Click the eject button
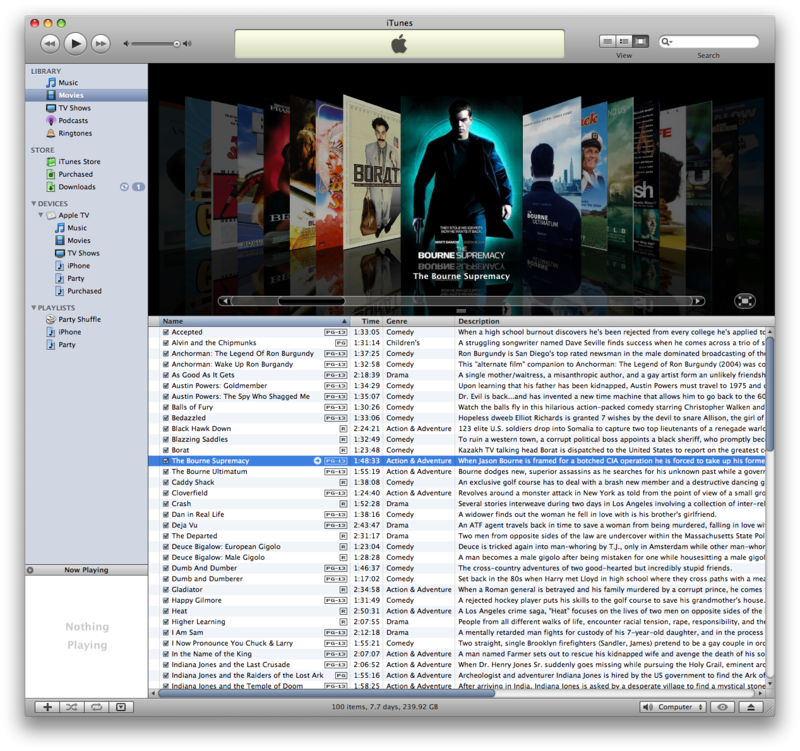This screenshot has width=800, height=751. click(x=751, y=707)
